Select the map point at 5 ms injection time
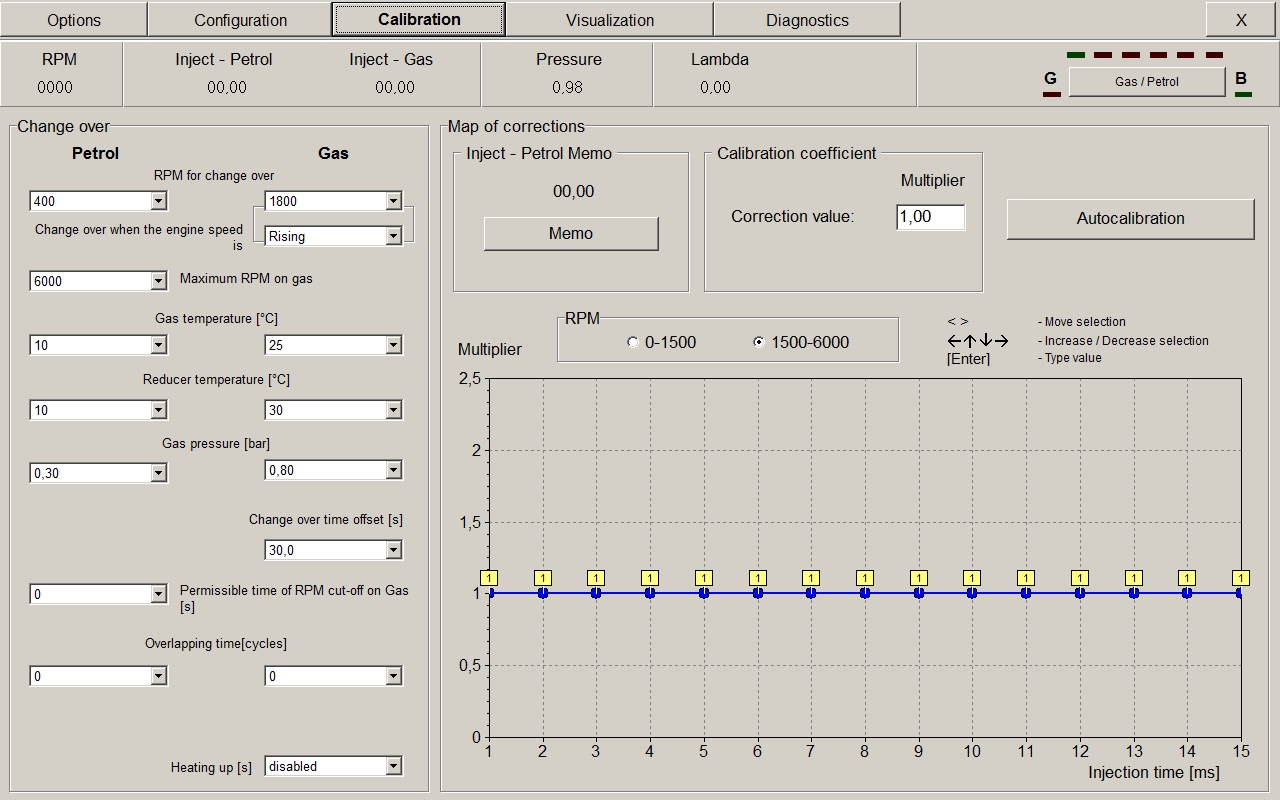 pos(704,593)
